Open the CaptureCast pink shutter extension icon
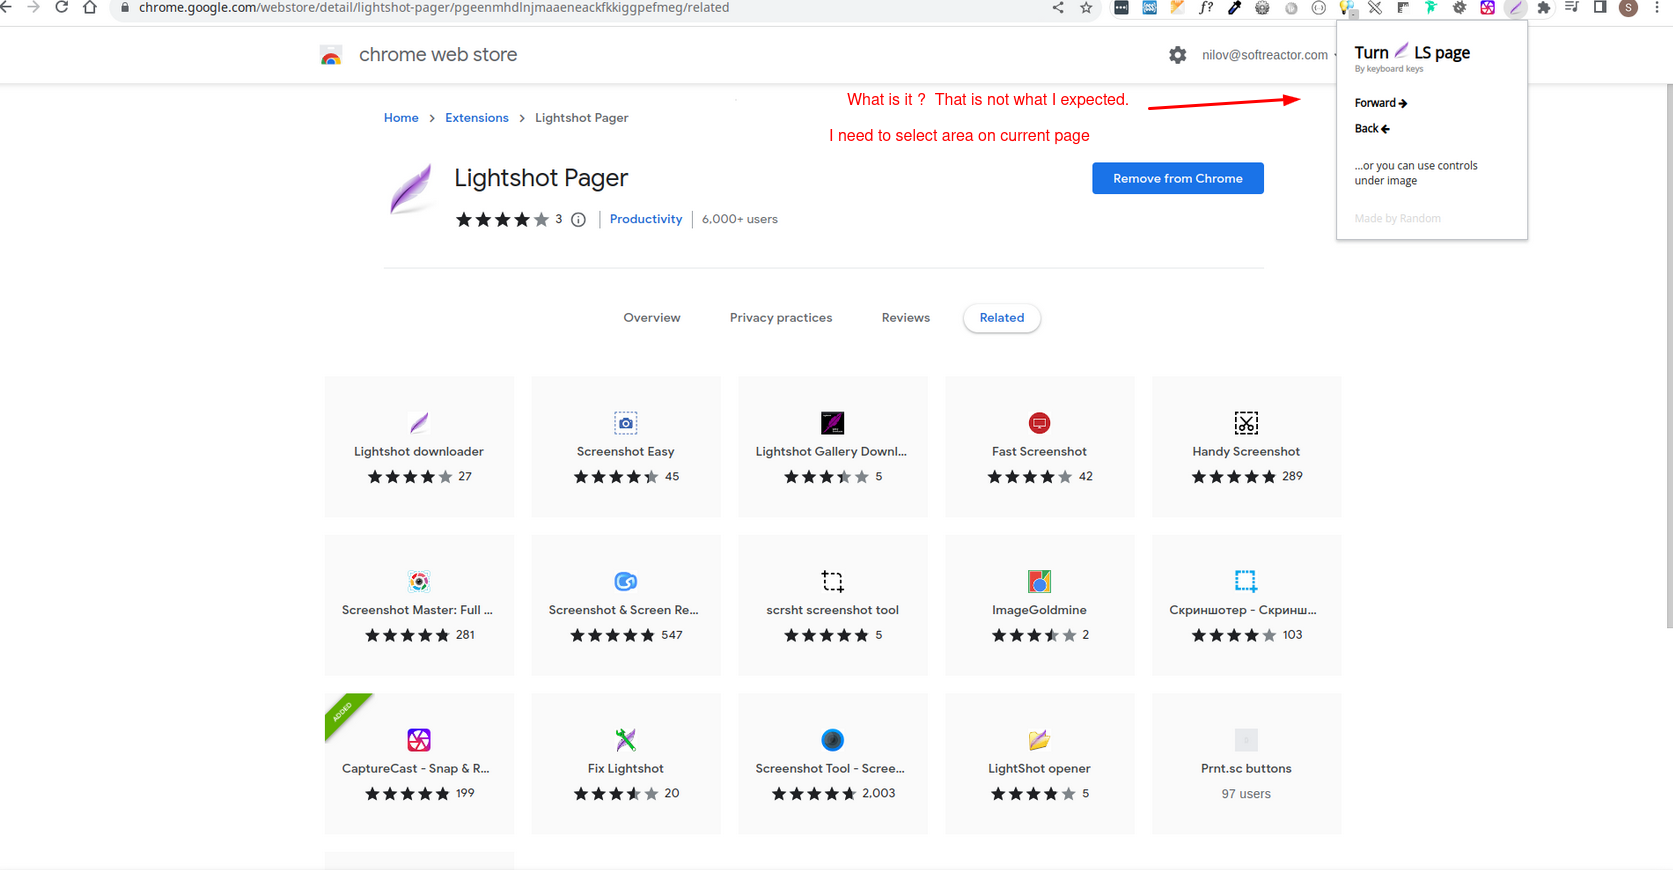The width and height of the screenshot is (1673, 870). tap(1488, 7)
